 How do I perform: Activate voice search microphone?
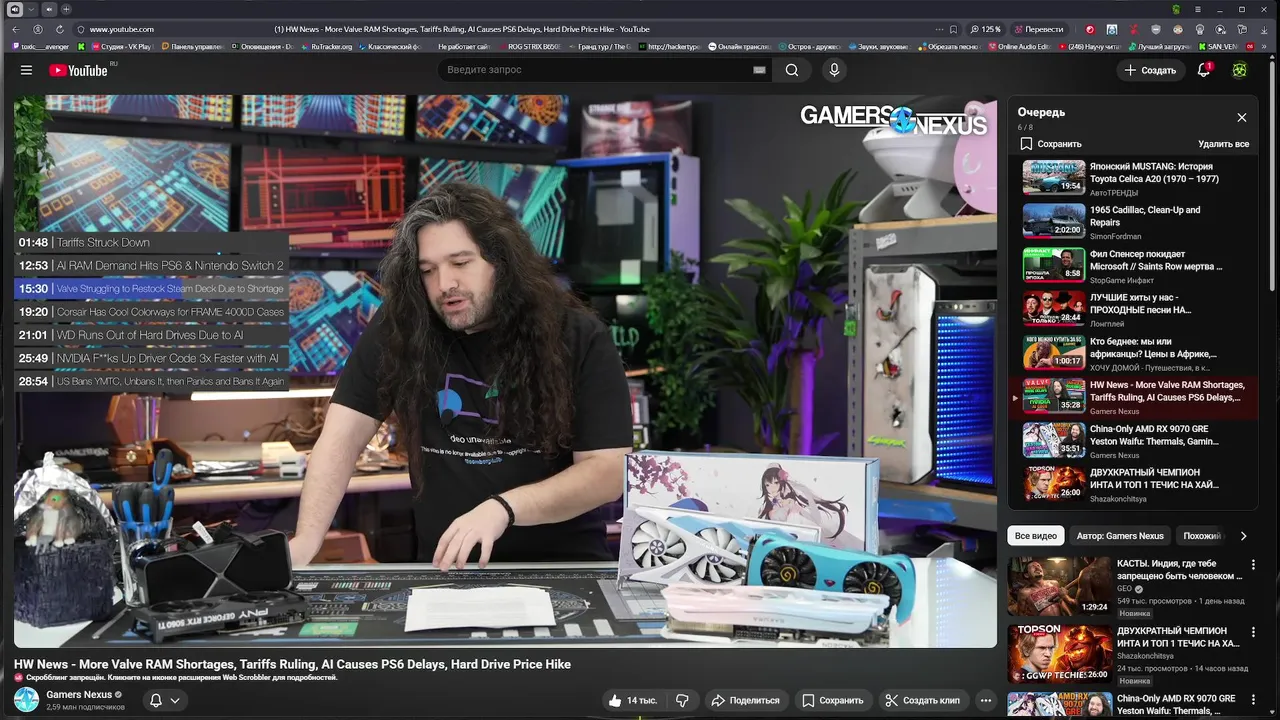tap(834, 70)
